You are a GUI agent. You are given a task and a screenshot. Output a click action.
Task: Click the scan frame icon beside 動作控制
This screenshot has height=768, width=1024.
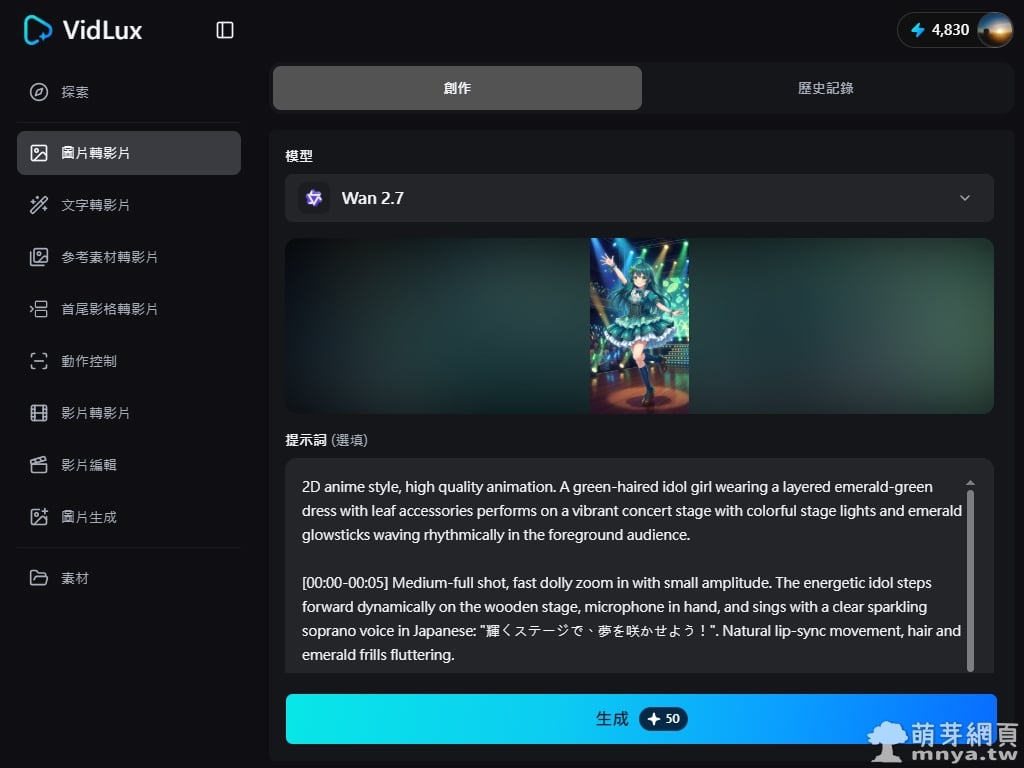click(39, 361)
